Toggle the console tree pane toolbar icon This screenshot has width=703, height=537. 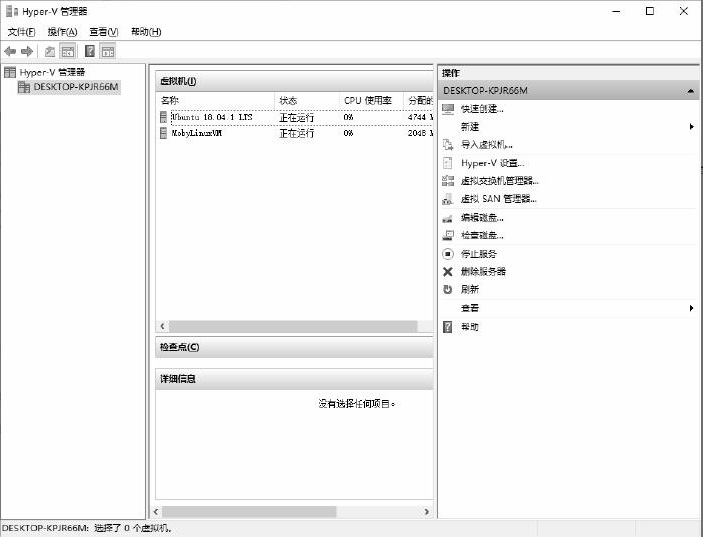point(68,52)
